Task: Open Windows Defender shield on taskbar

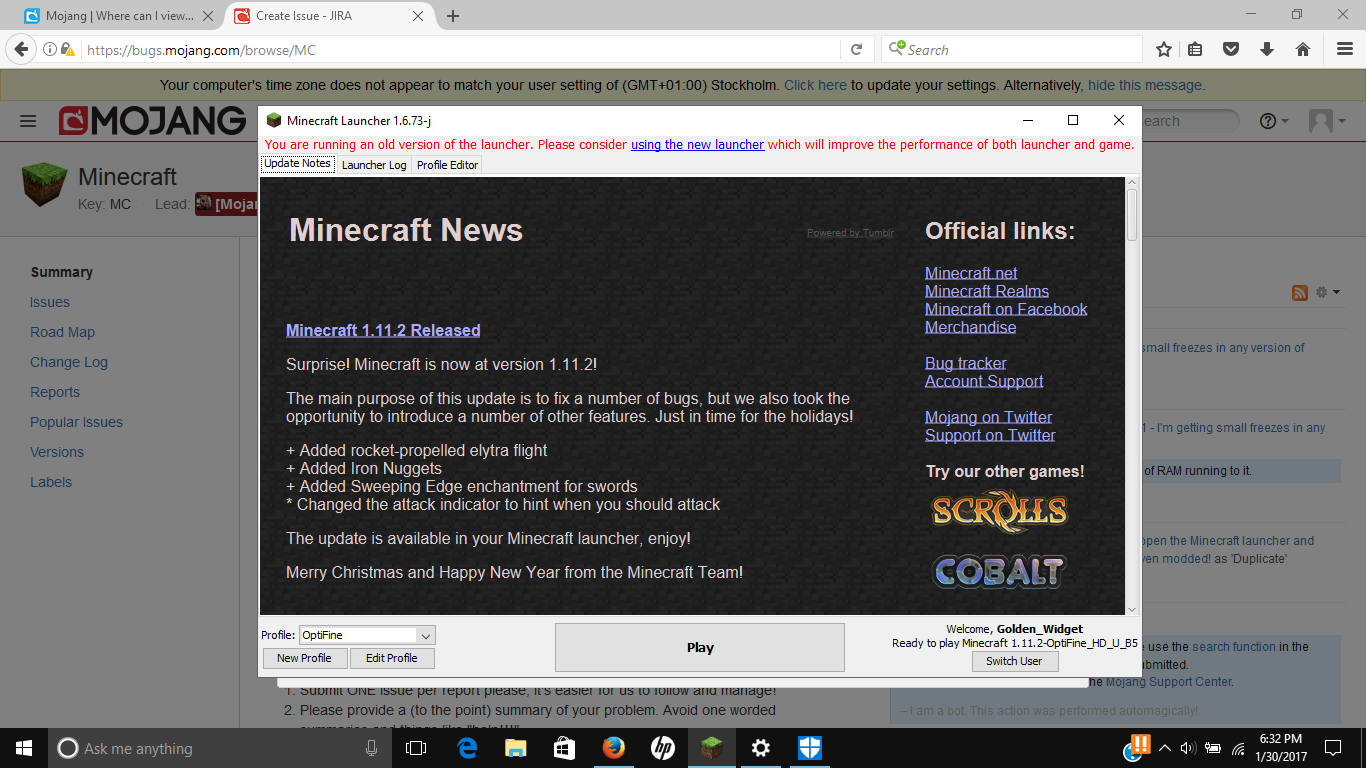Action: coord(809,748)
